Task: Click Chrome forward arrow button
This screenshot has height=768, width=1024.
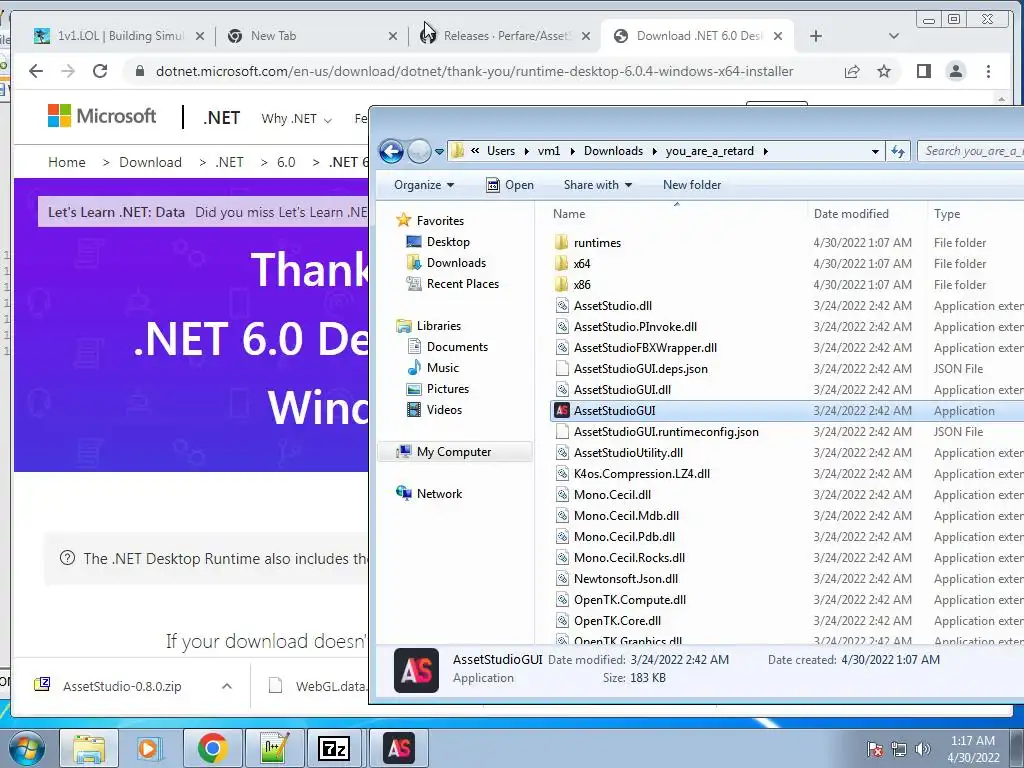Action: pos(68,71)
